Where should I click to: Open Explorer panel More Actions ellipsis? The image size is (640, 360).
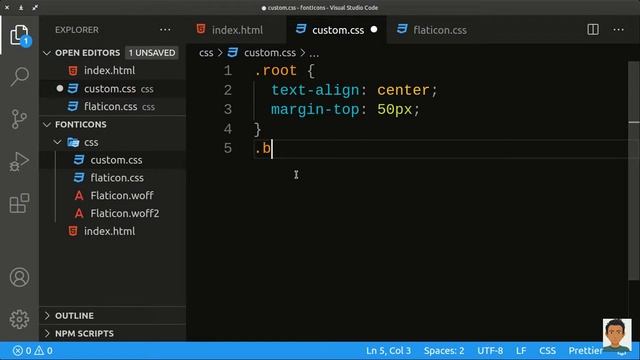click(165, 30)
